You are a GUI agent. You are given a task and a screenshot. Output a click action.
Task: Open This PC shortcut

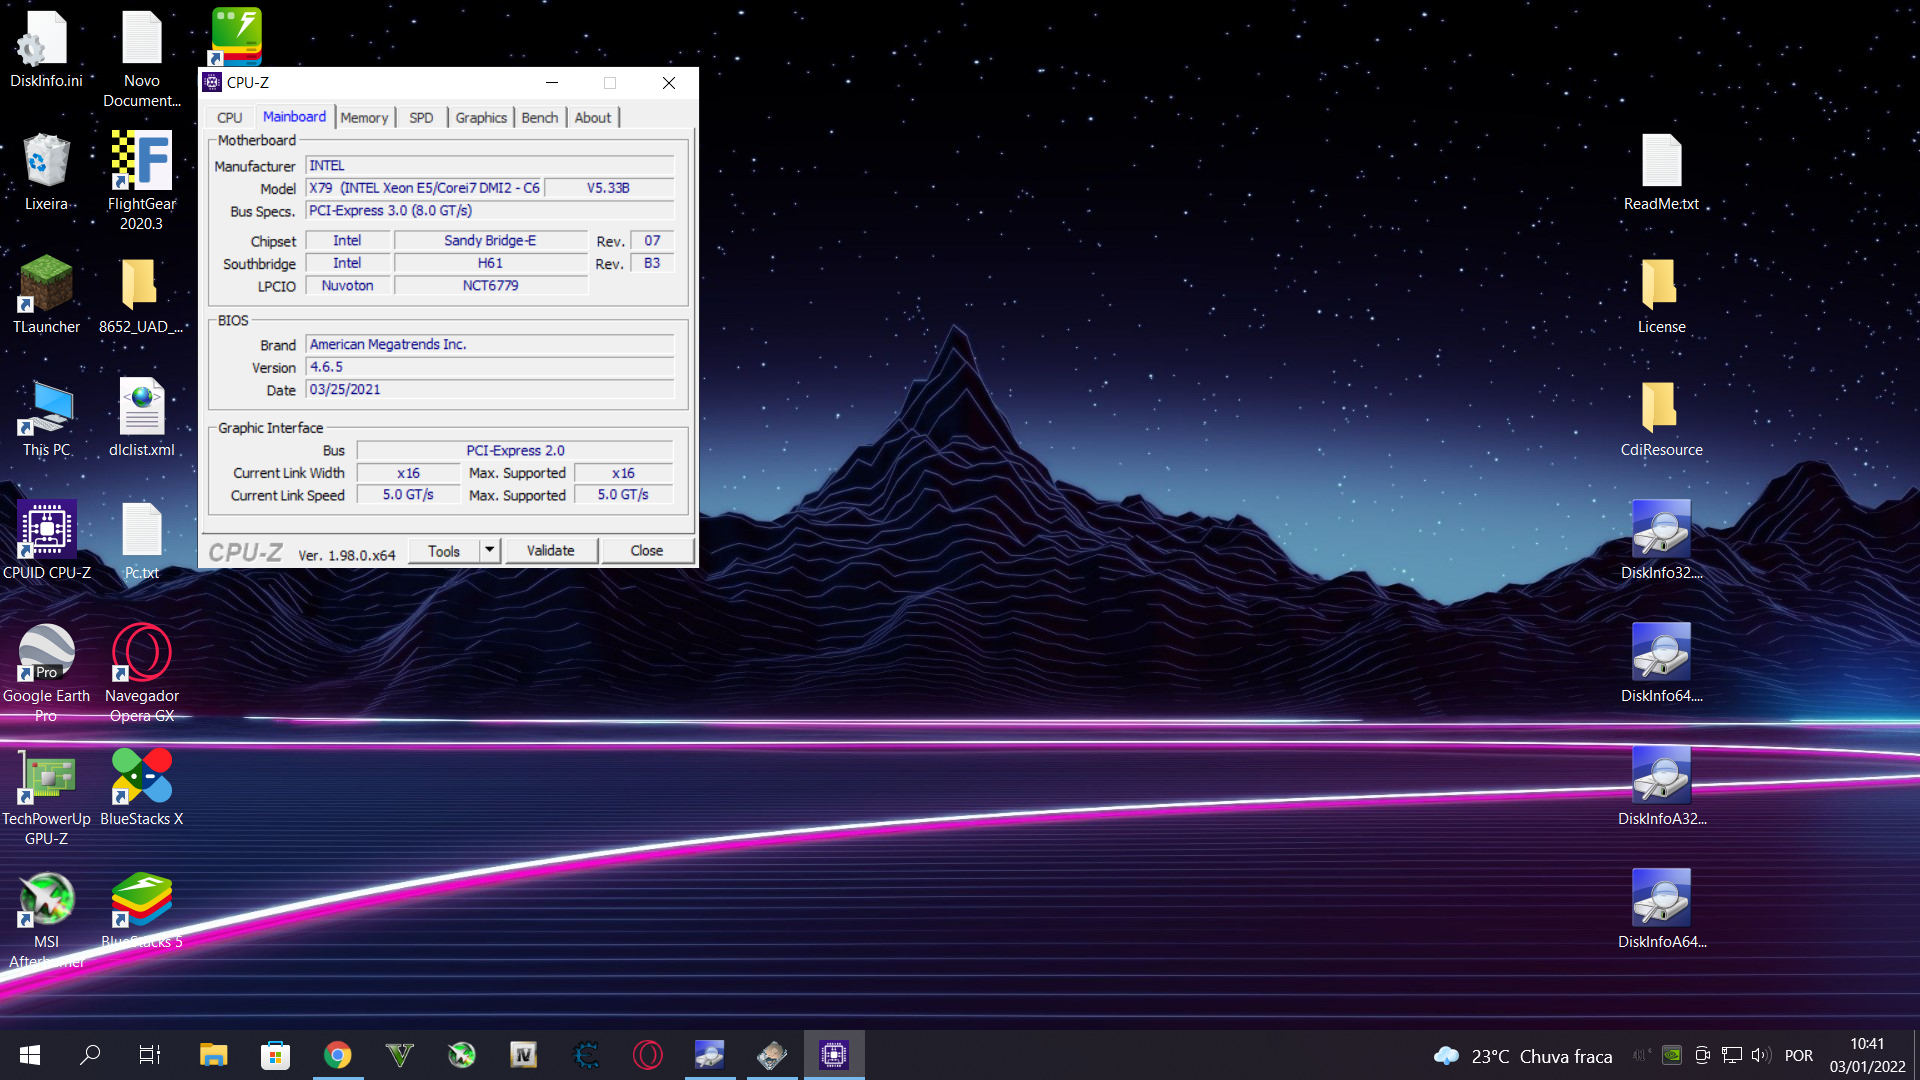(46, 418)
